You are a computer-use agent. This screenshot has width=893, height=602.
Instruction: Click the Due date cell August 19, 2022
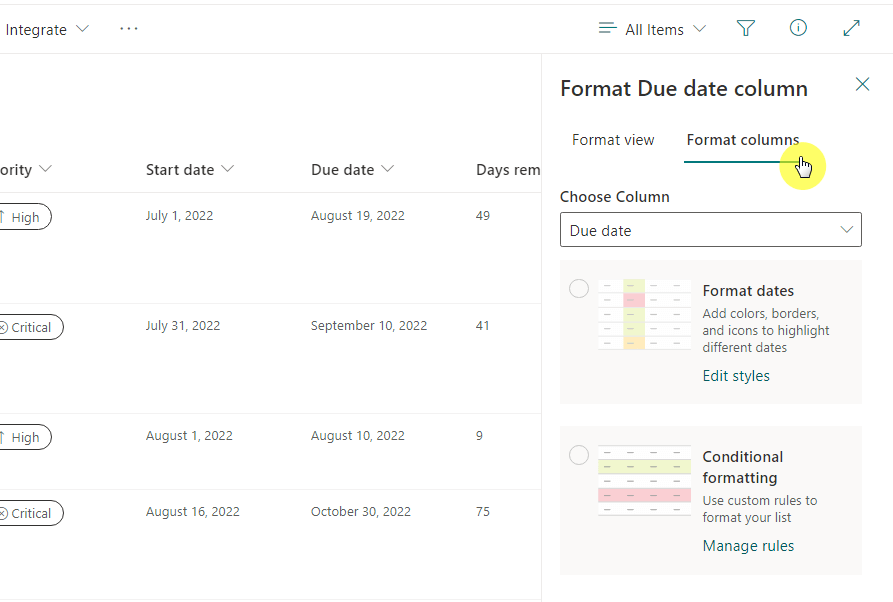pyautogui.click(x=358, y=216)
